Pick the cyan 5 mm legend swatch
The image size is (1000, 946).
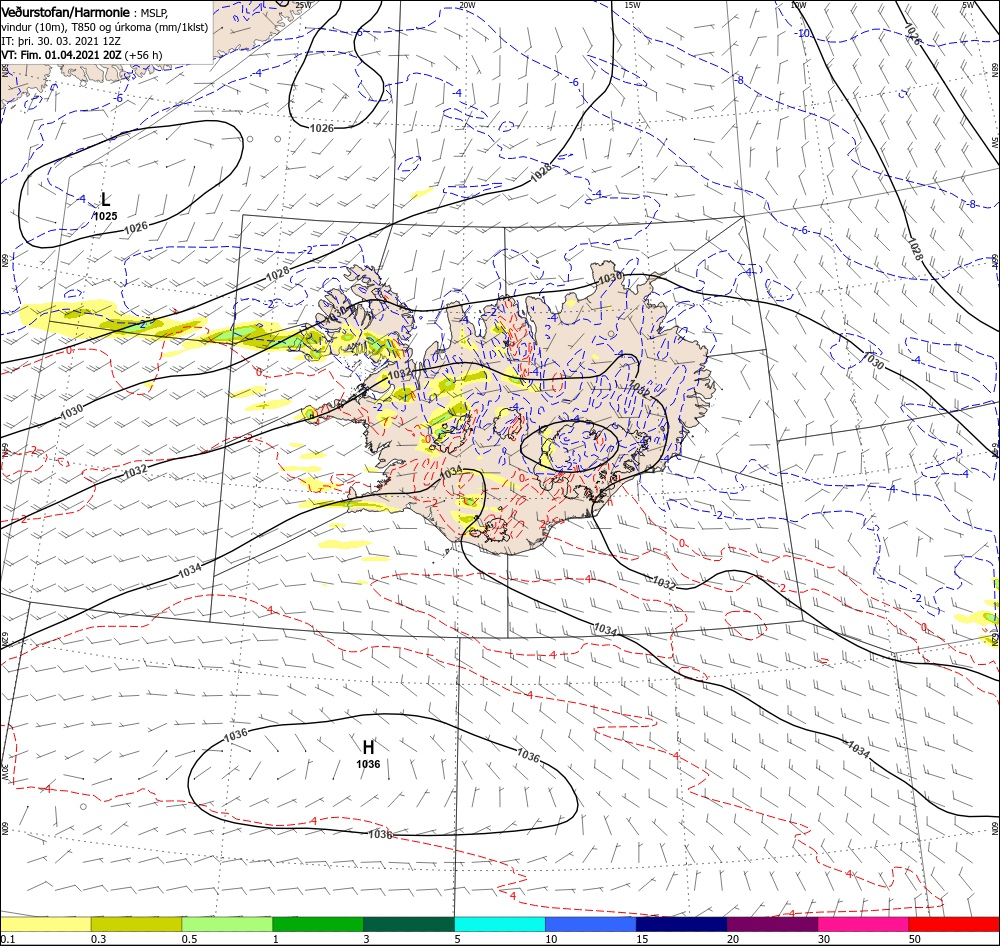tap(500, 924)
